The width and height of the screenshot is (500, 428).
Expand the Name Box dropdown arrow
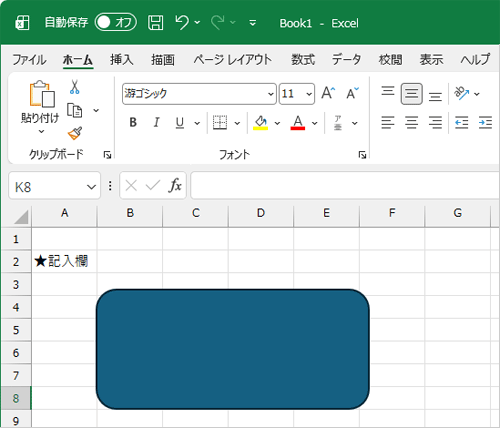pyautogui.click(x=91, y=187)
